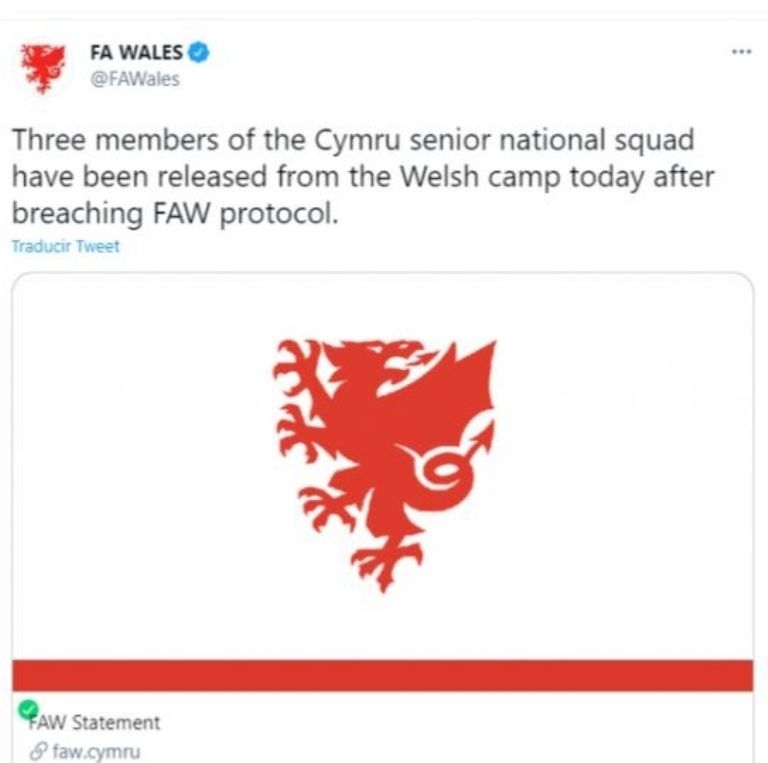Open the faw.cymru domain link
768x763 pixels.
[96, 751]
